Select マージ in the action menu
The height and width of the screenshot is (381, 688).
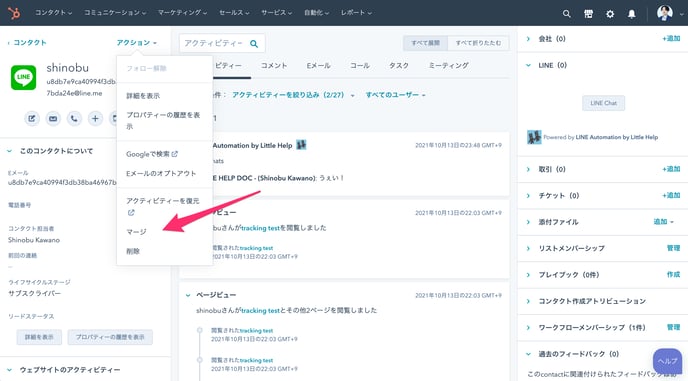pos(136,231)
